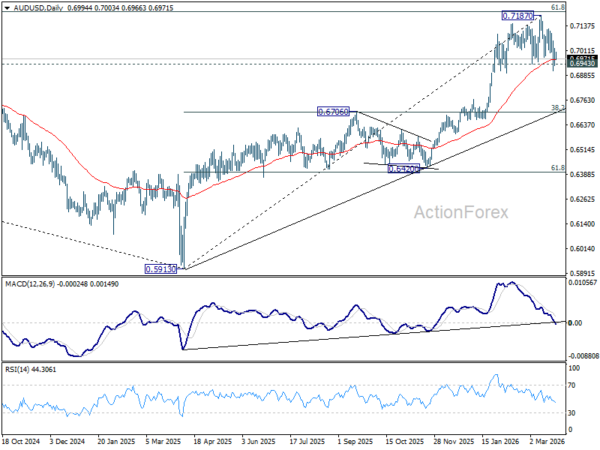Select the upper 61.8 Fibonacci level label

[x=558, y=7]
